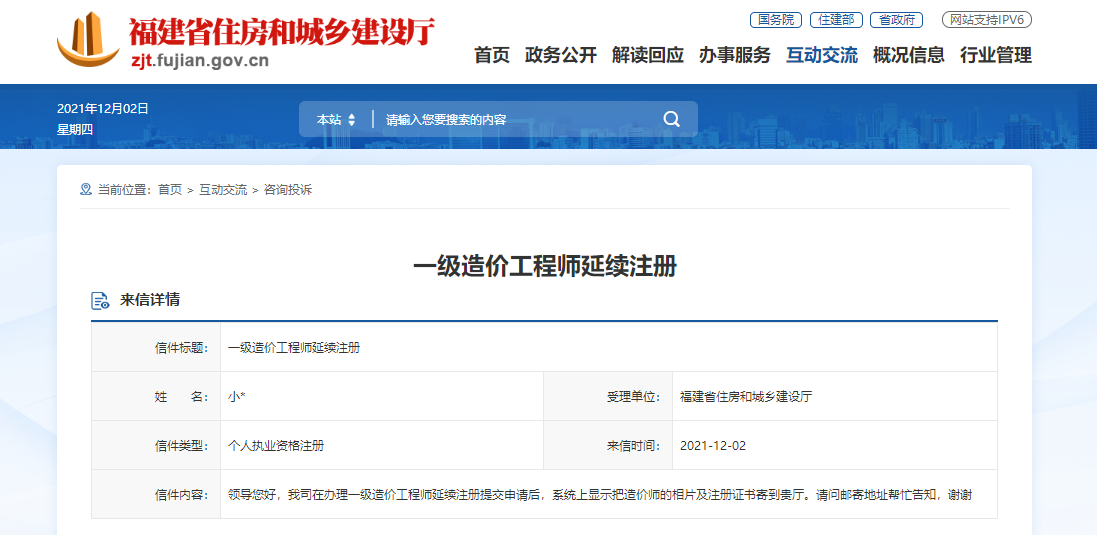Click the 首页 breadcrumb link

coord(170,190)
